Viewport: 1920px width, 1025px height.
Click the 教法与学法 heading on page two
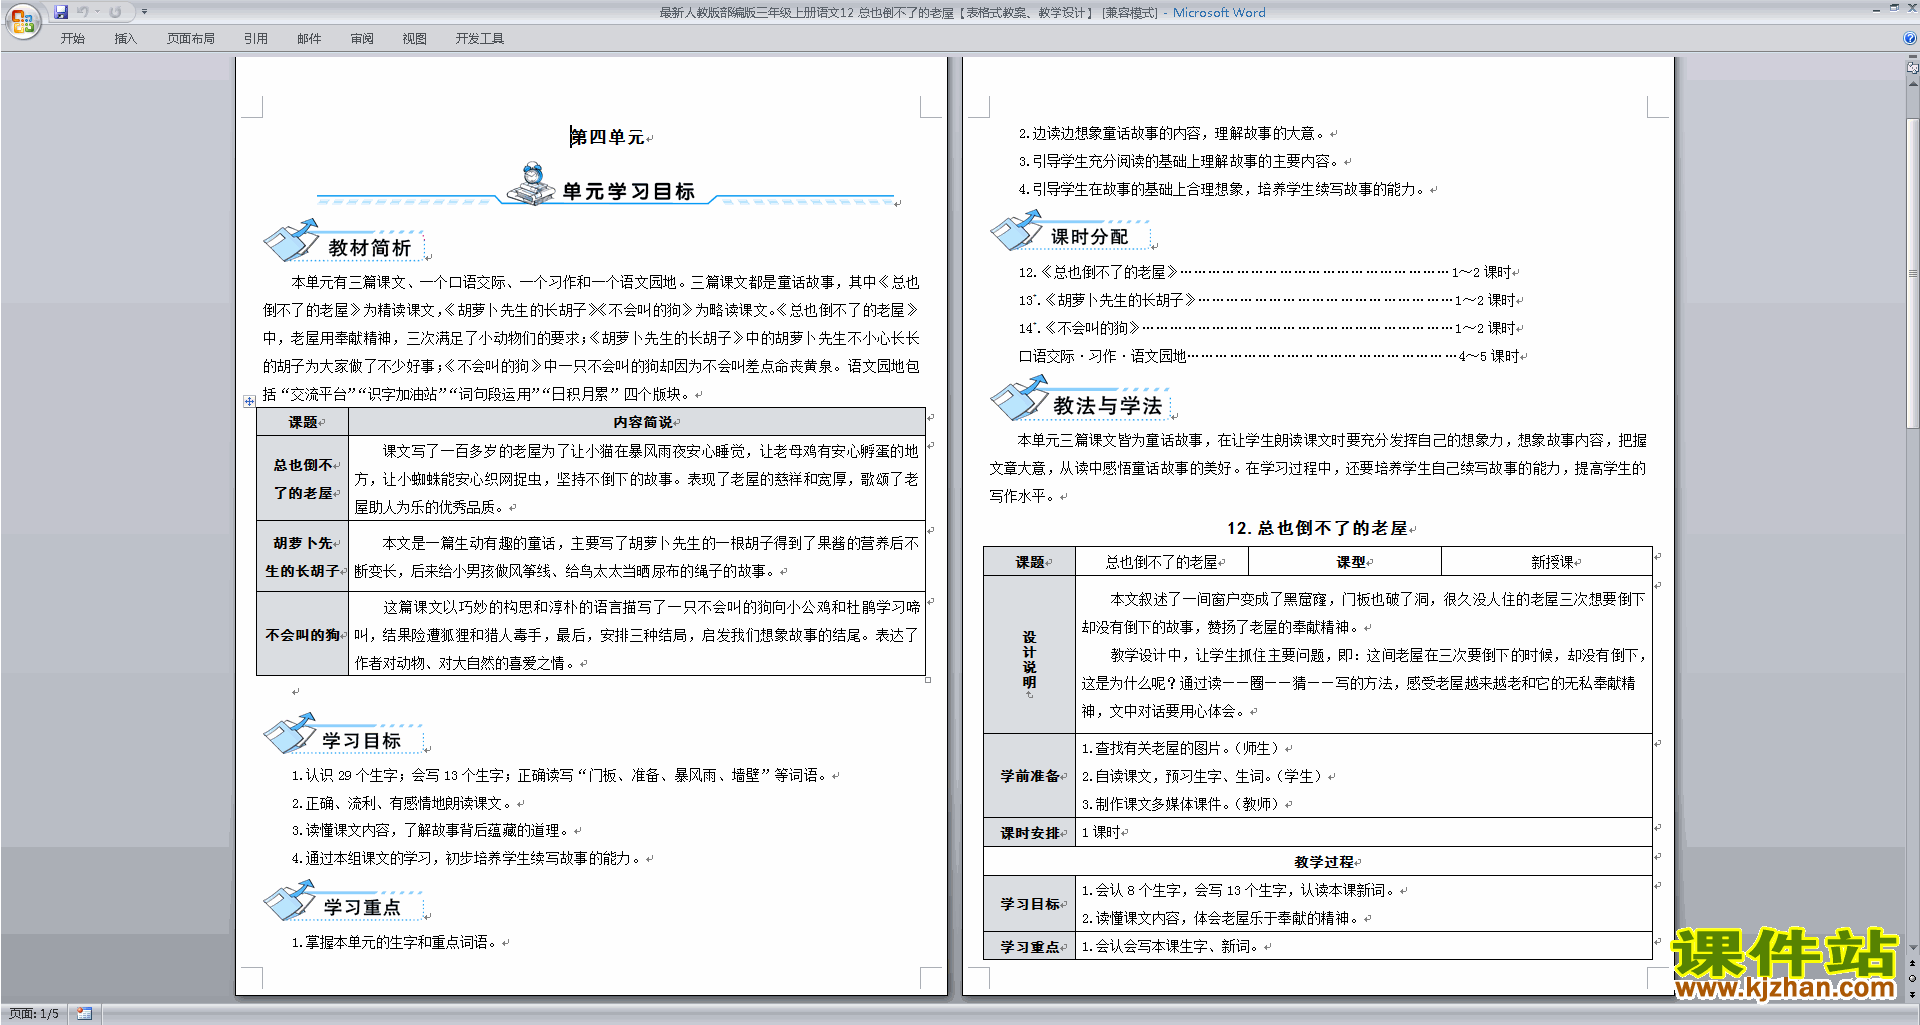[x=1107, y=405]
